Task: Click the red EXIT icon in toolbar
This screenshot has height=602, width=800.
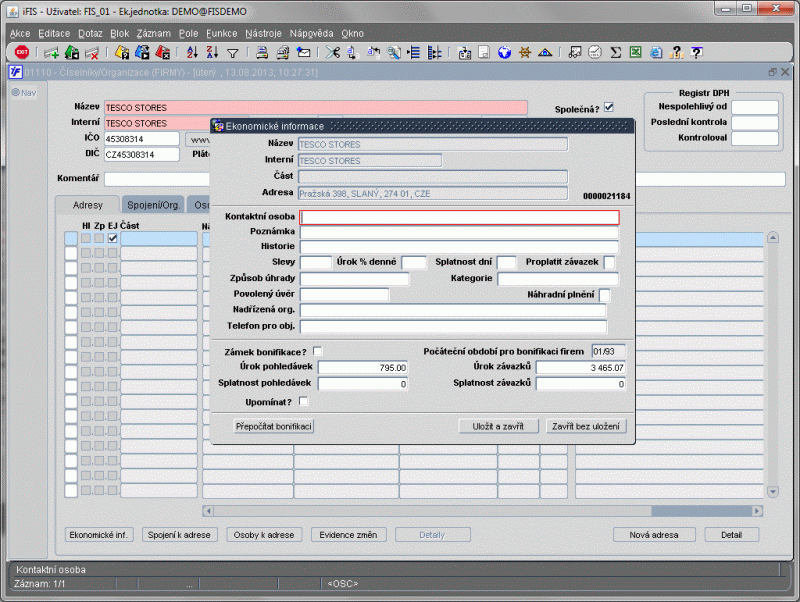Action: pos(22,52)
